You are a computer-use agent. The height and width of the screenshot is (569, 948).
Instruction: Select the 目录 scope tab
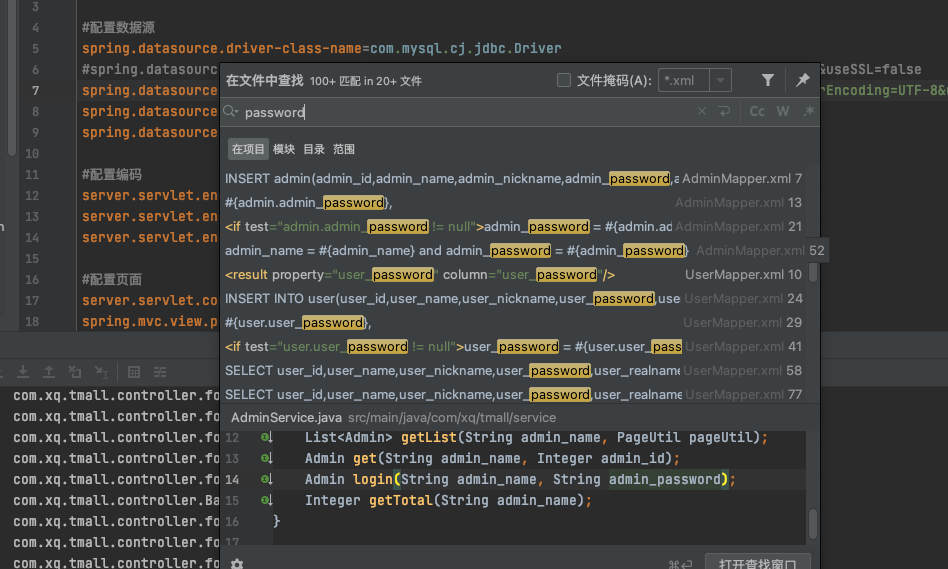pyautogui.click(x=314, y=149)
